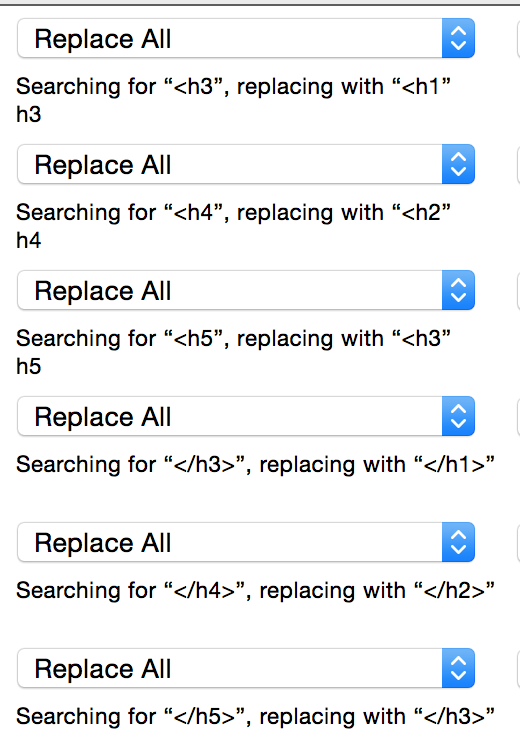
Task: Open Replace All popup for <h3 to <h1 rule
Action: click(246, 38)
